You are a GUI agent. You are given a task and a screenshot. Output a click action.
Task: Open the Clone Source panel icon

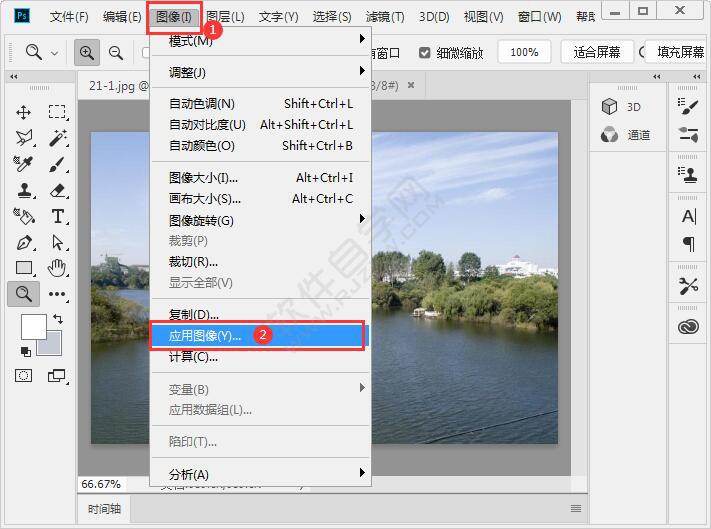click(x=688, y=175)
